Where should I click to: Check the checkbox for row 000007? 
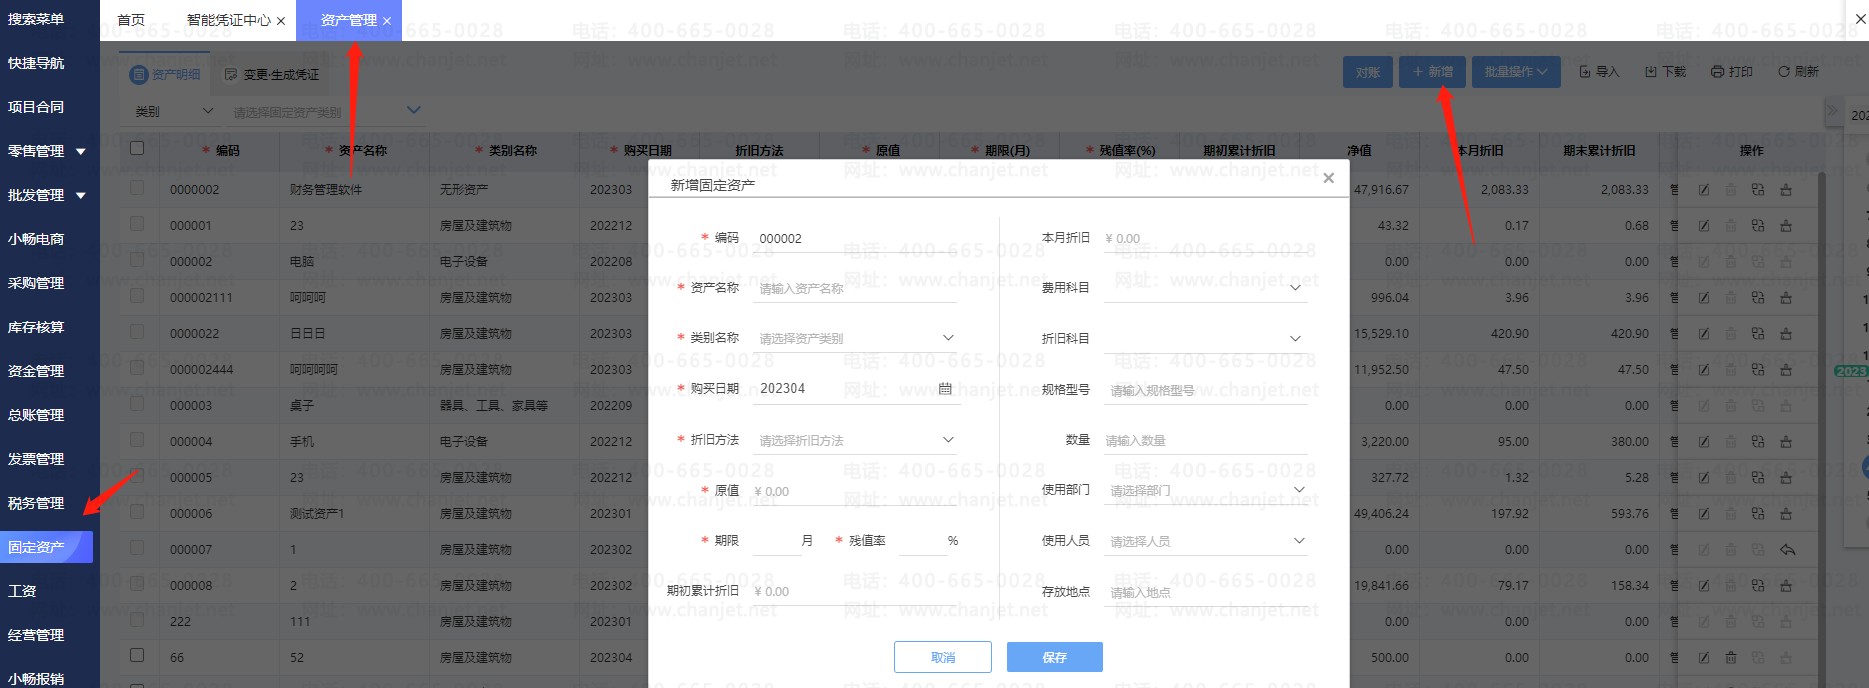click(x=137, y=547)
